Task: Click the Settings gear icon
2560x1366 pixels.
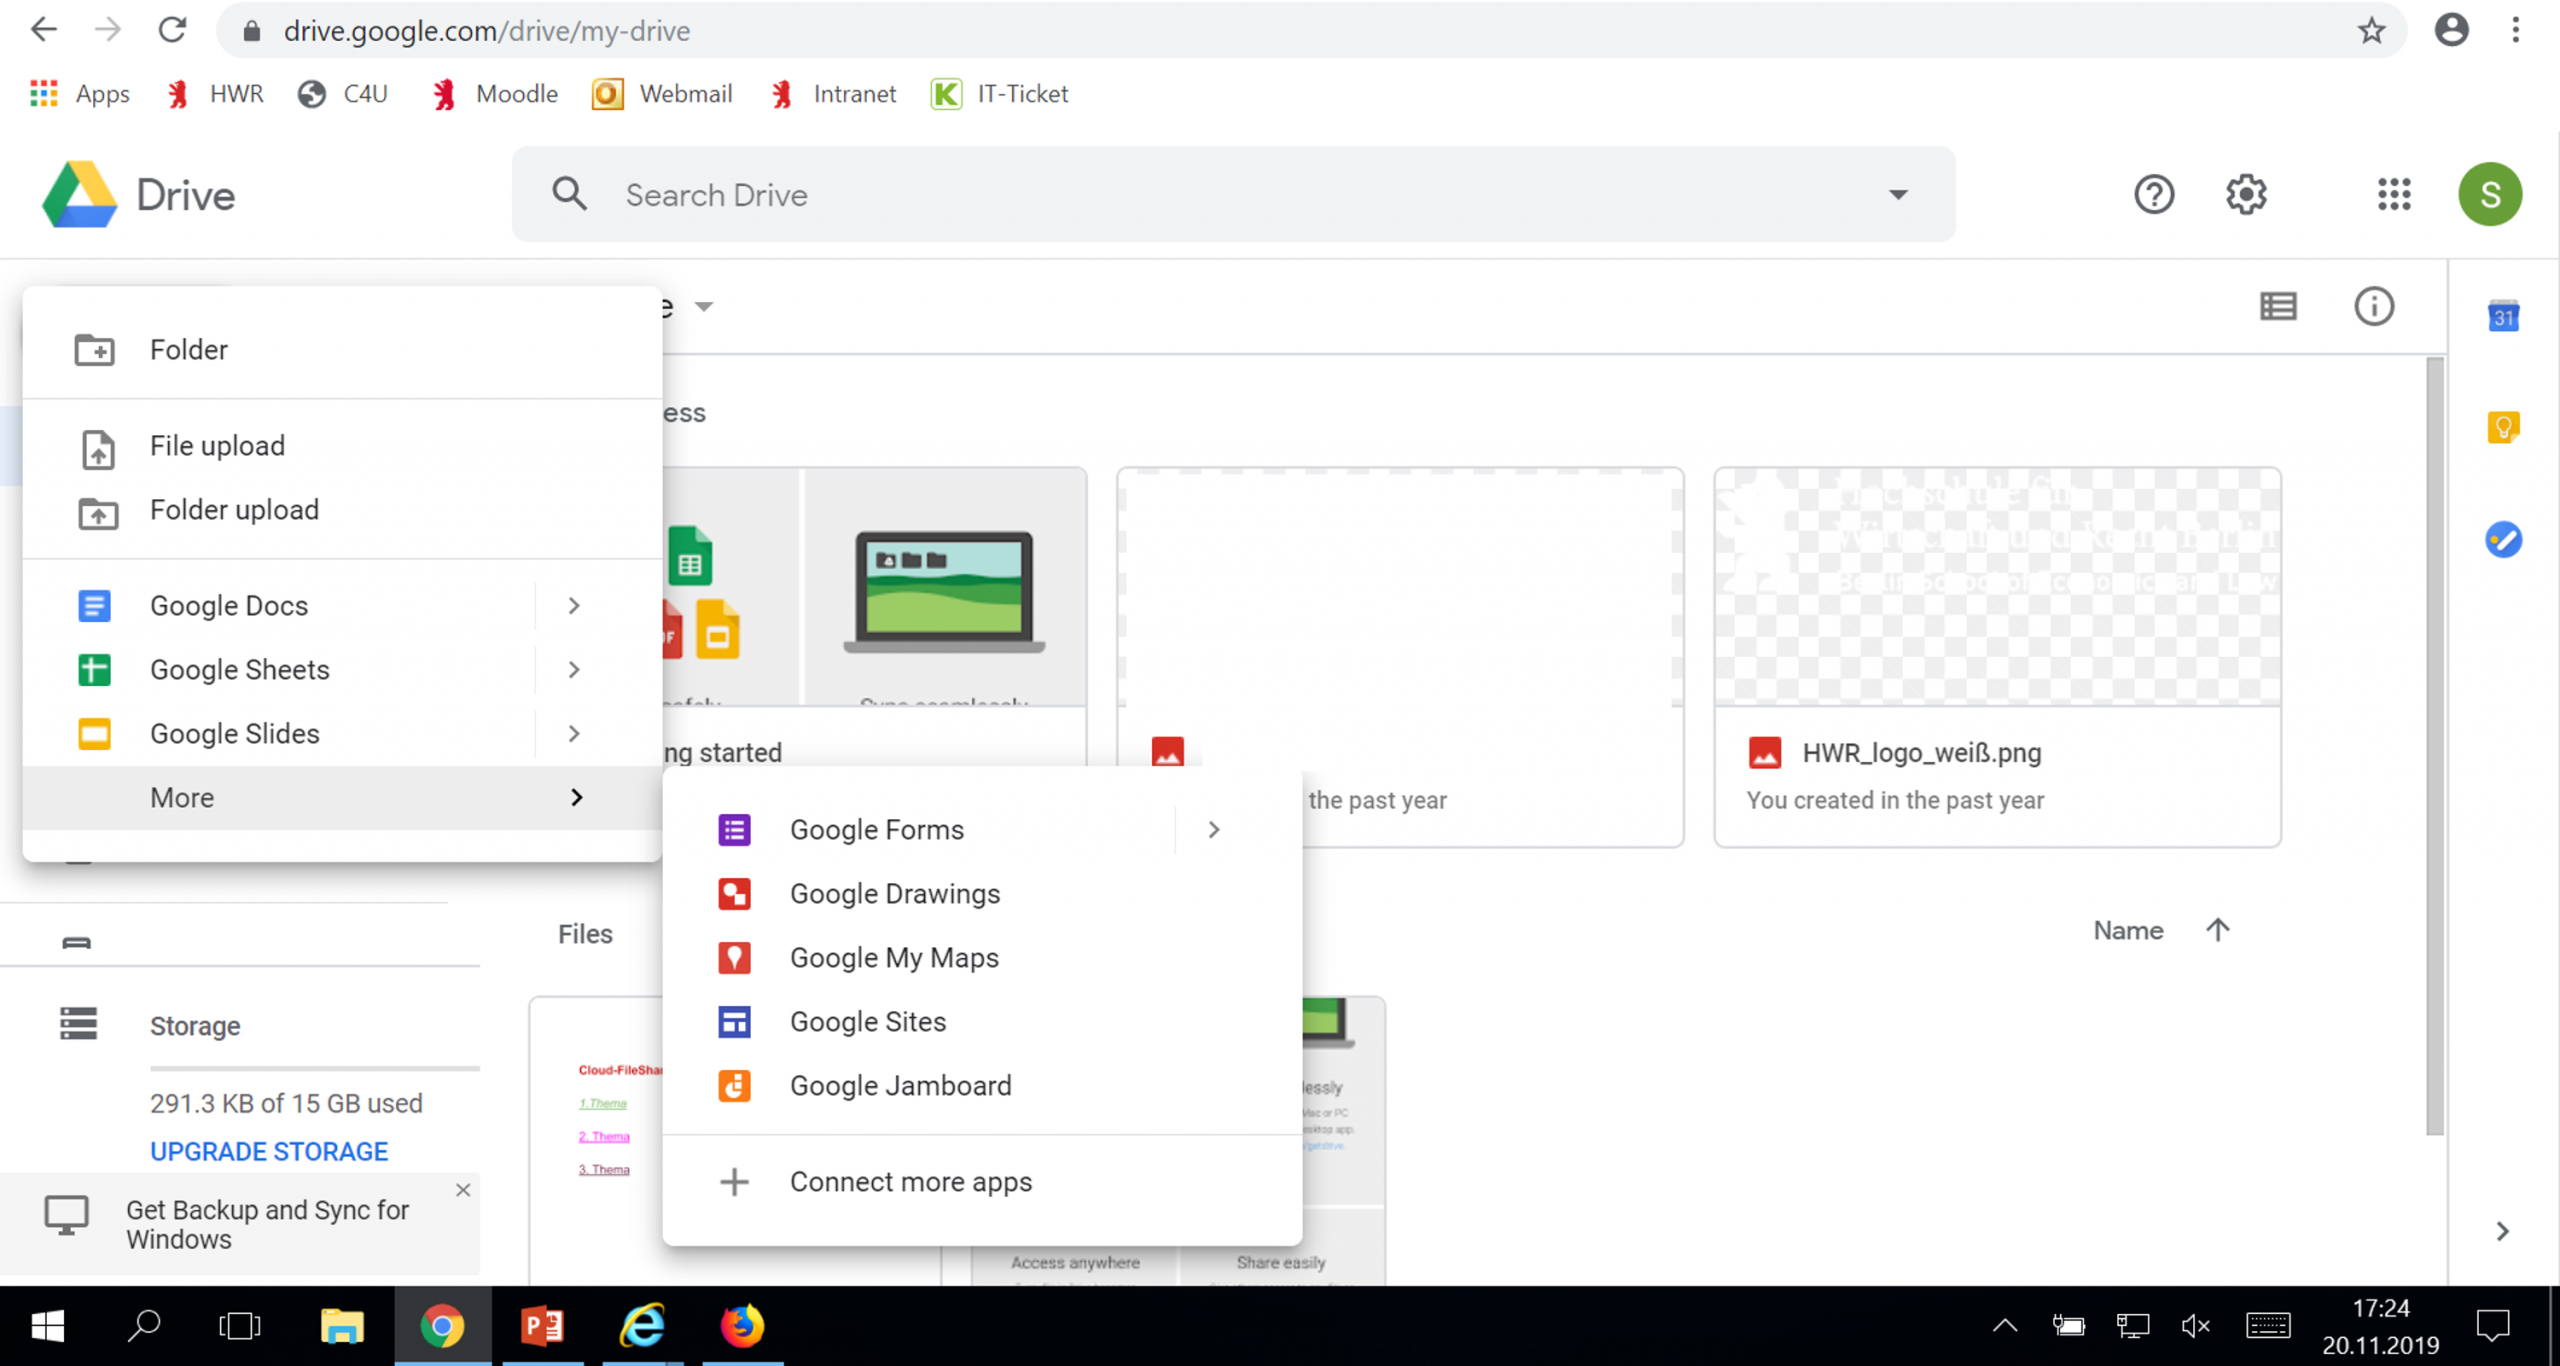Action: (x=2246, y=194)
